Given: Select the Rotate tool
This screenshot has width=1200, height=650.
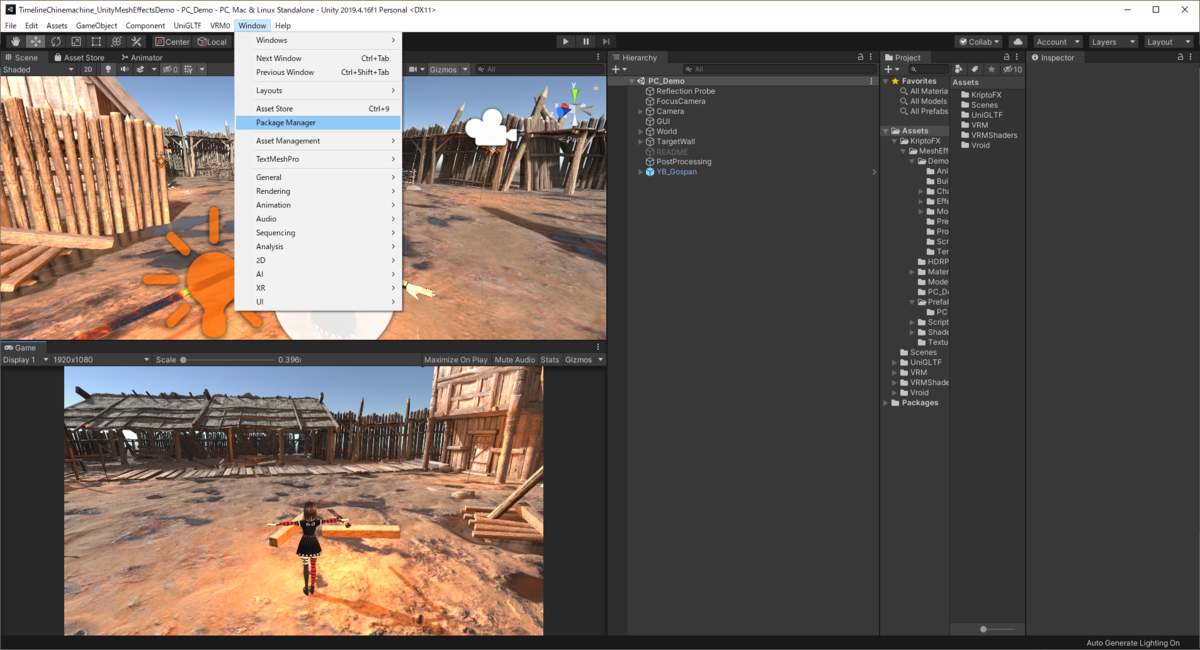Looking at the screenshot, I should point(56,42).
